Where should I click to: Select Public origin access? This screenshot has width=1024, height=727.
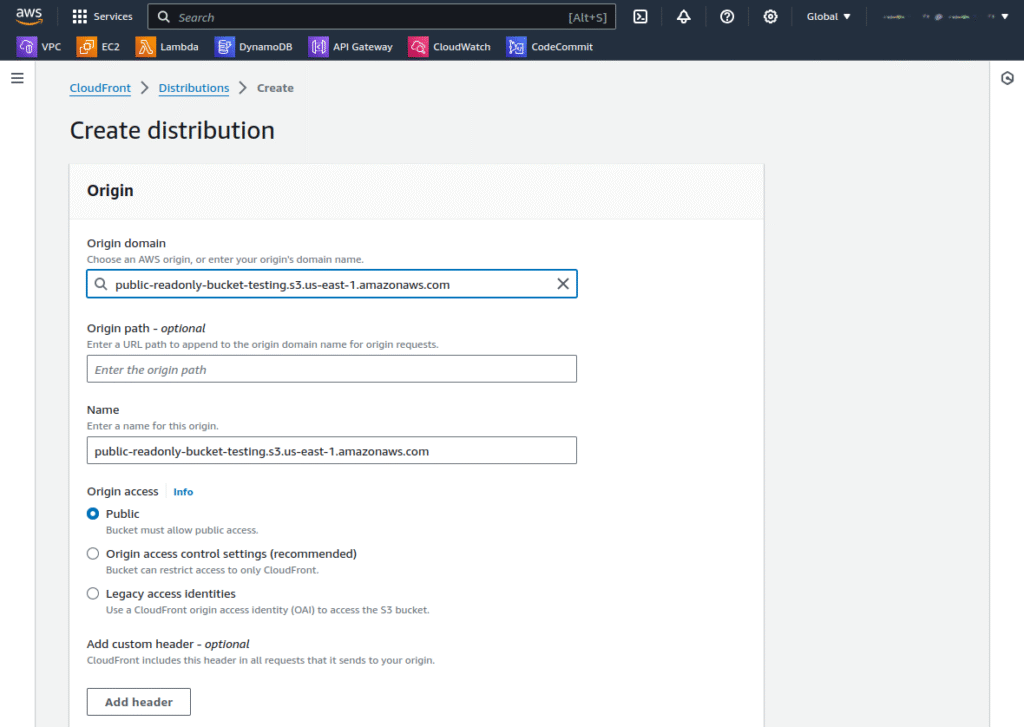click(x=93, y=513)
